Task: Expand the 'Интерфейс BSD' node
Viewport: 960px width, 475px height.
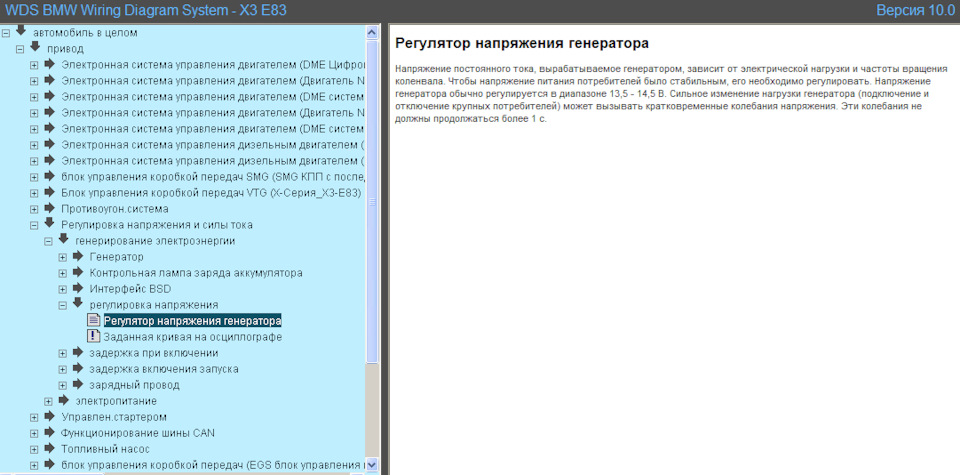Action: [x=62, y=289]
